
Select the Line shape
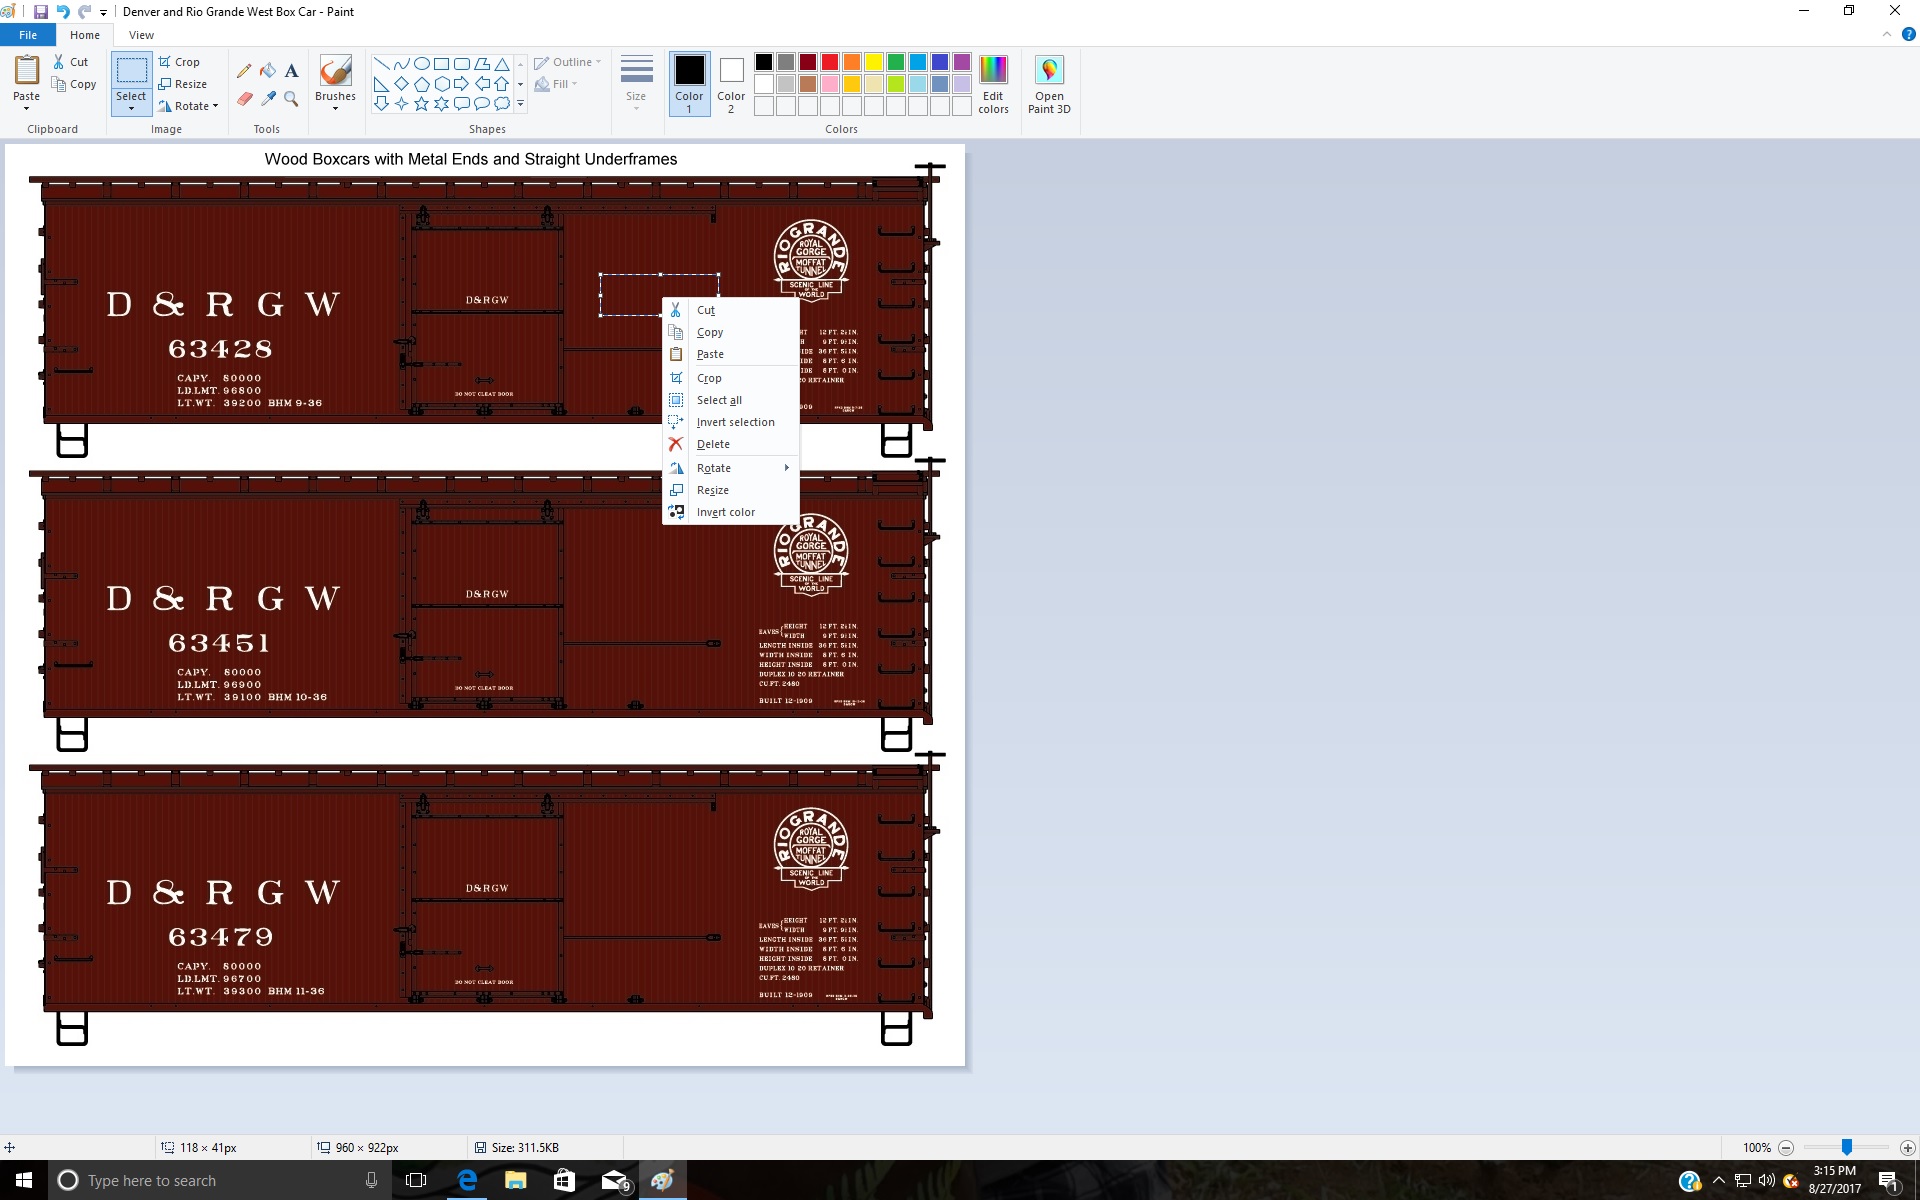tap(381, 64)
